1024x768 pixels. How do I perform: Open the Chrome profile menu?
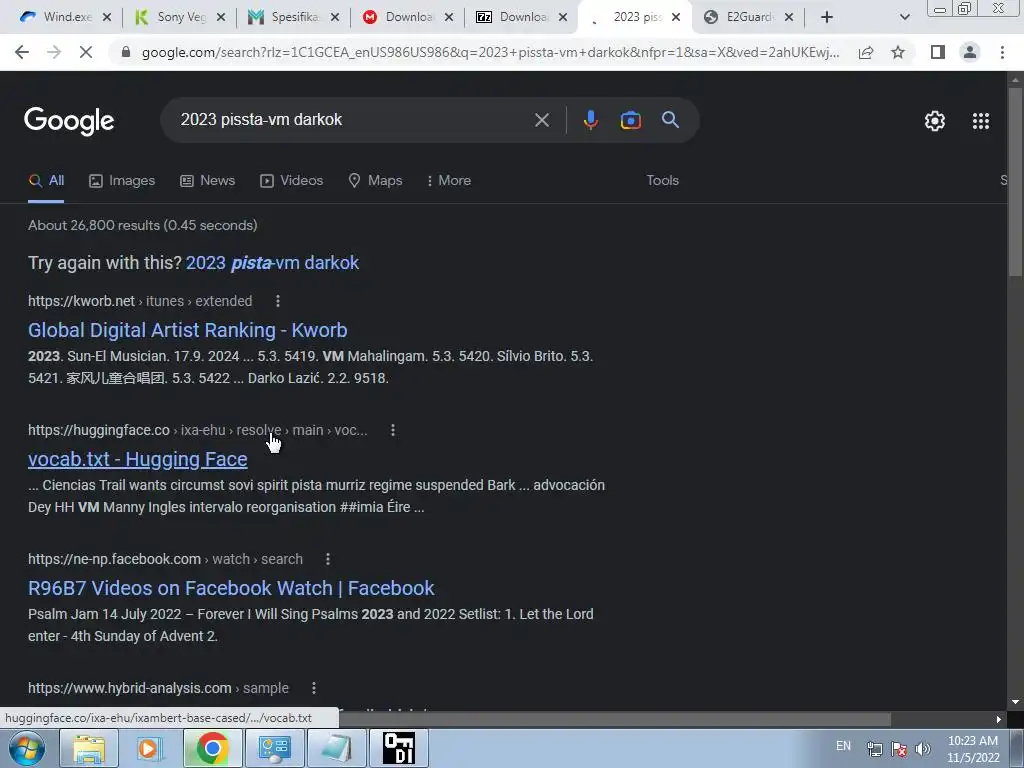tap(970, 52)
